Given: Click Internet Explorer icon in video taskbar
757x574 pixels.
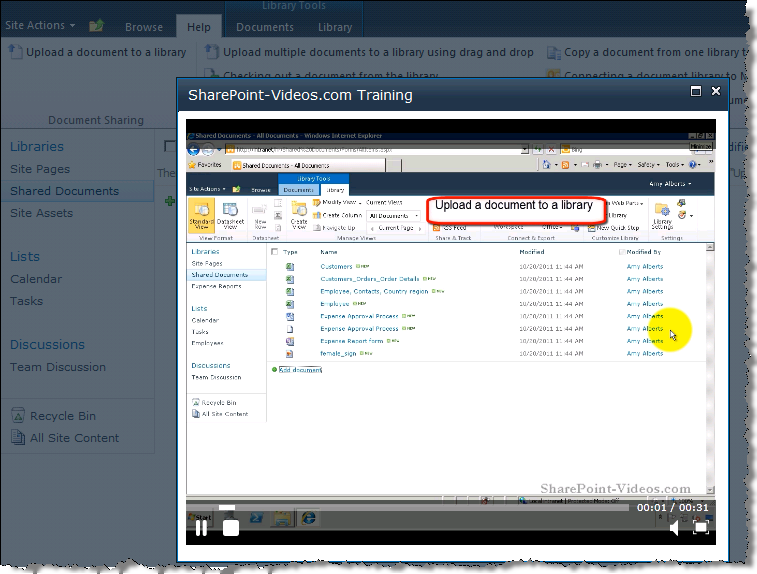Looking at the screenshot, I should point(308,518).
